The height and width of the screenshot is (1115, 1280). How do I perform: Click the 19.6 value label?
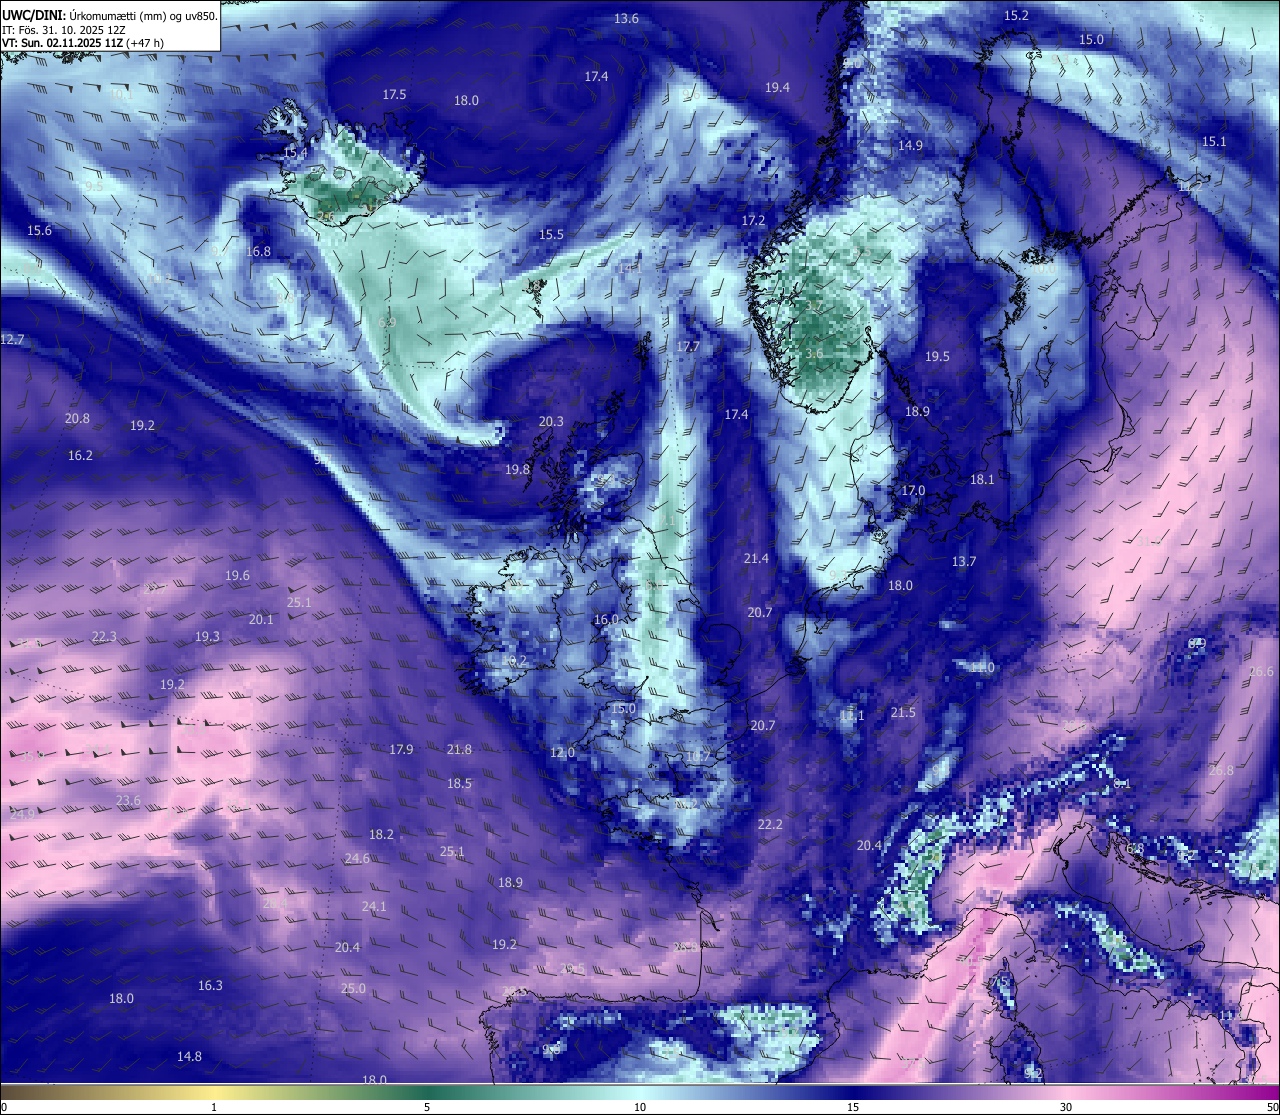[237, 576]
